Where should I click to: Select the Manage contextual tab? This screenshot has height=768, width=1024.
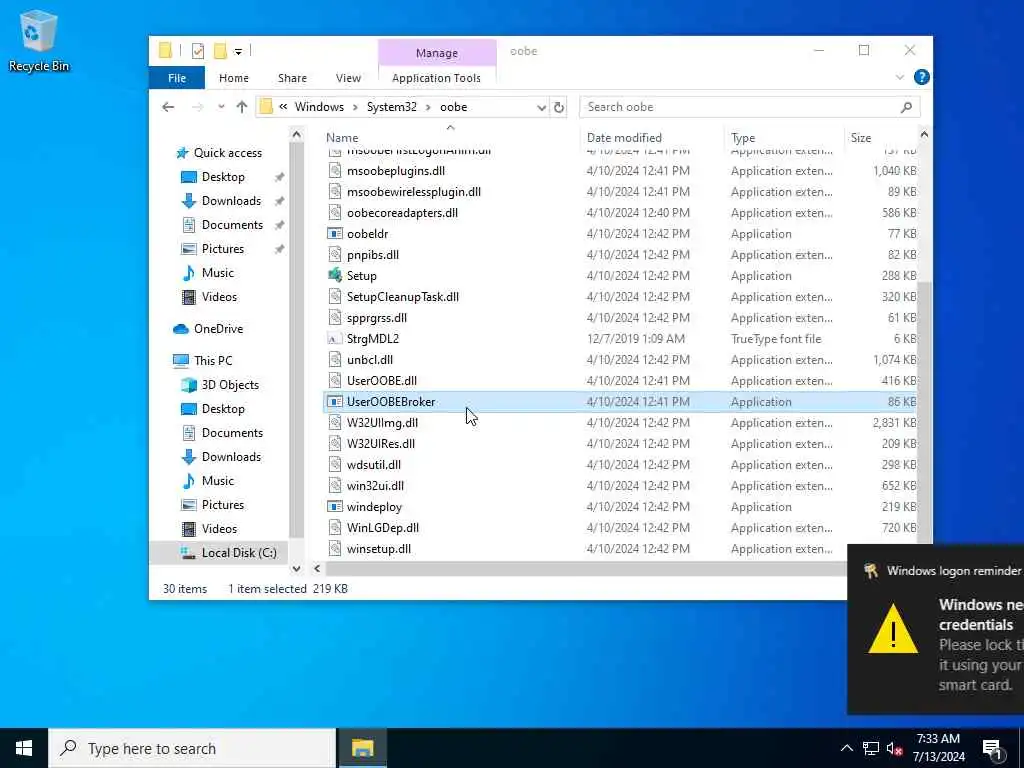pyautogui.click(x=437, y=53)
